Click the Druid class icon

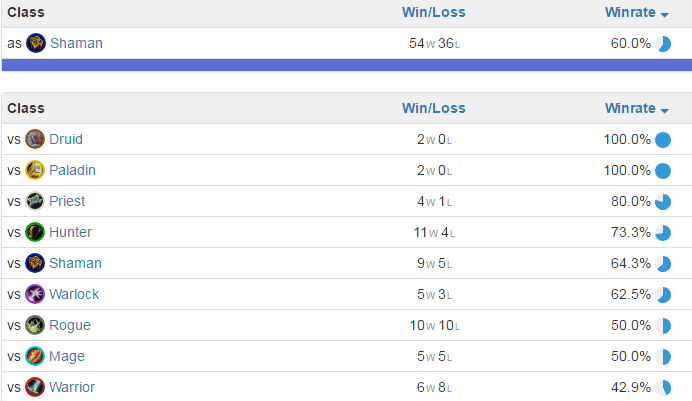coord(35,139)
